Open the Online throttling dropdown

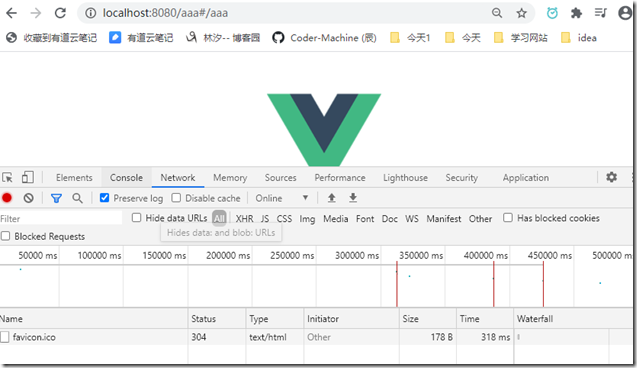tap(281, 198)
